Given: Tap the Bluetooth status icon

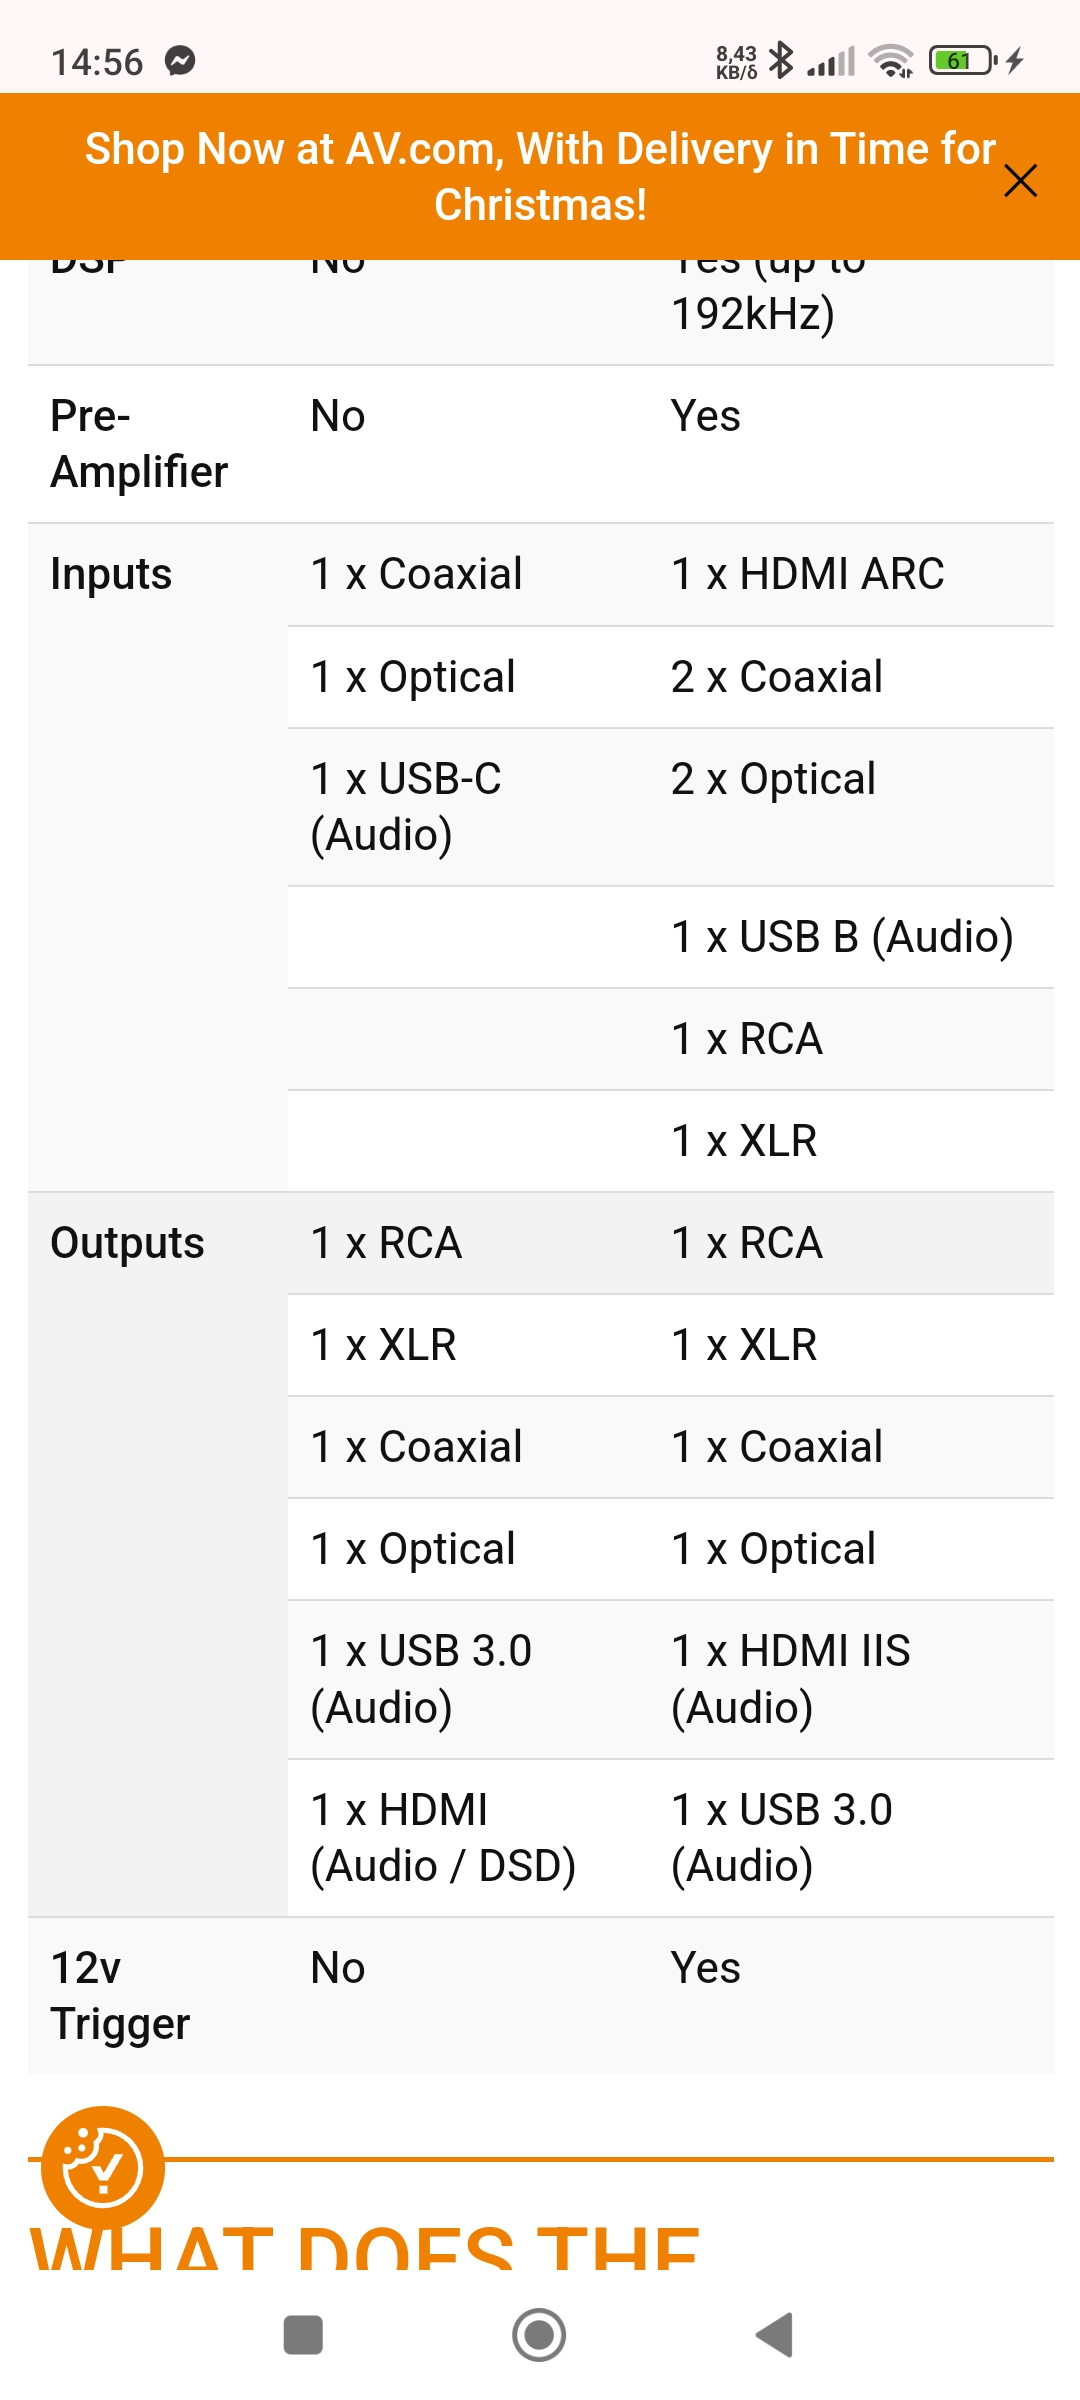Looking at the screenshot, I should 781,61.
